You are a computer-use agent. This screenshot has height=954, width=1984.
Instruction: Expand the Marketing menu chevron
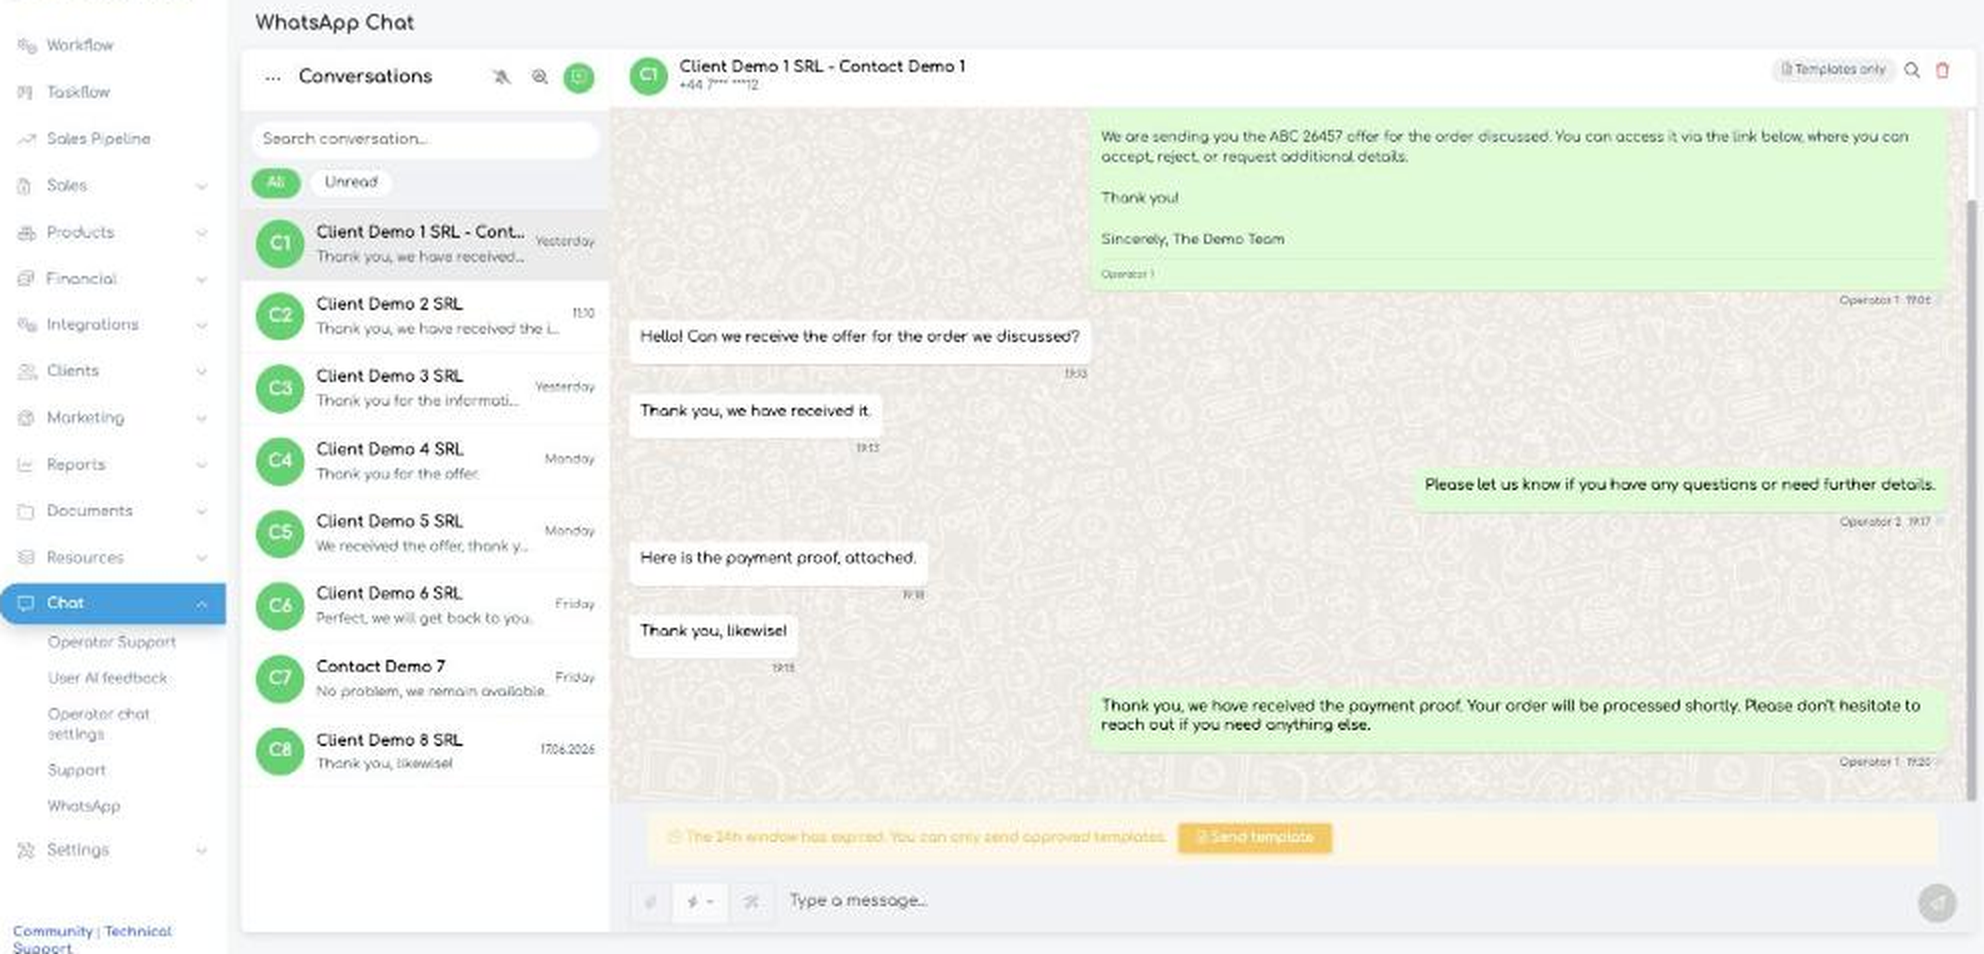[x=201, y=418]
